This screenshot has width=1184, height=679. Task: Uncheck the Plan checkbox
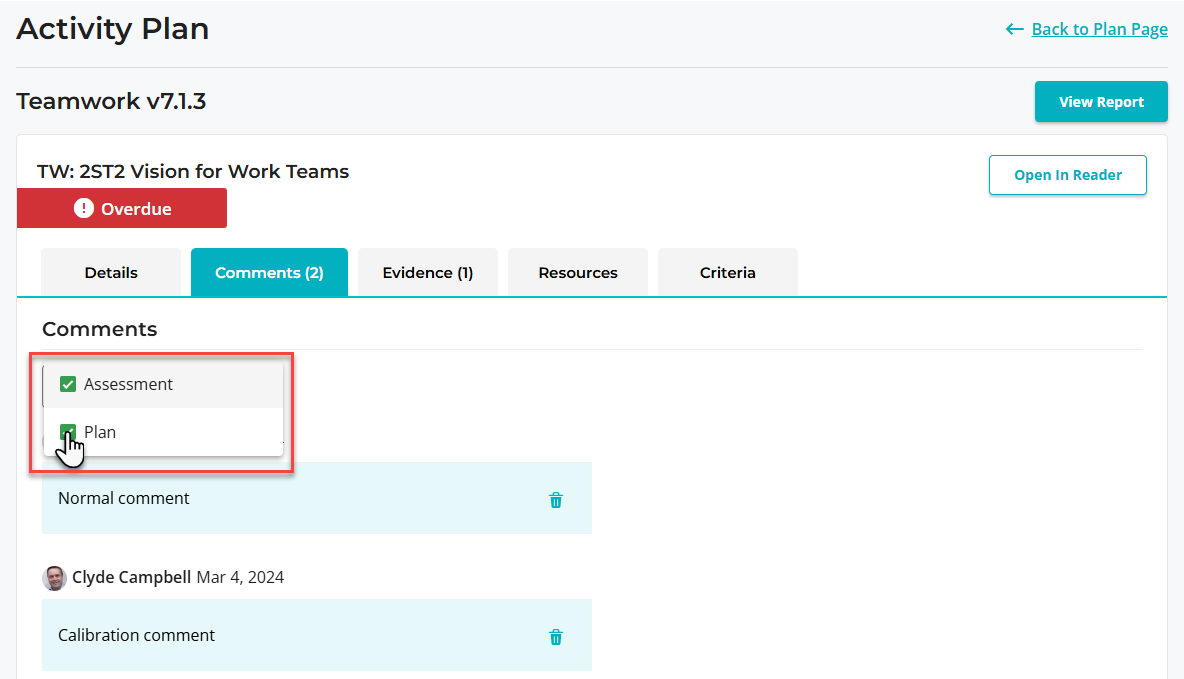68,432
